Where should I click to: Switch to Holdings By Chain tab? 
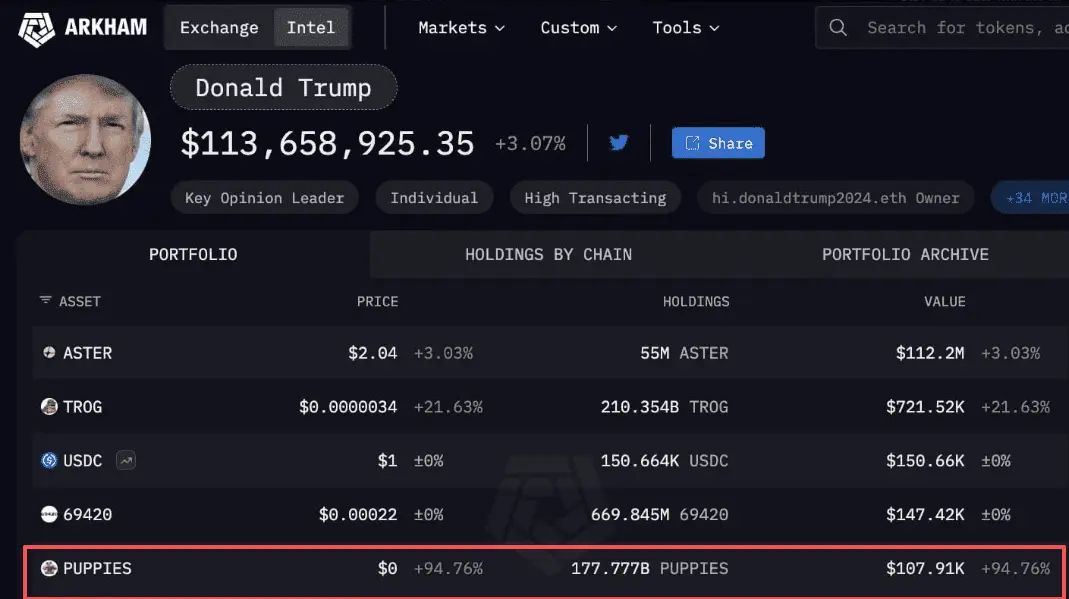coord(548,254)
